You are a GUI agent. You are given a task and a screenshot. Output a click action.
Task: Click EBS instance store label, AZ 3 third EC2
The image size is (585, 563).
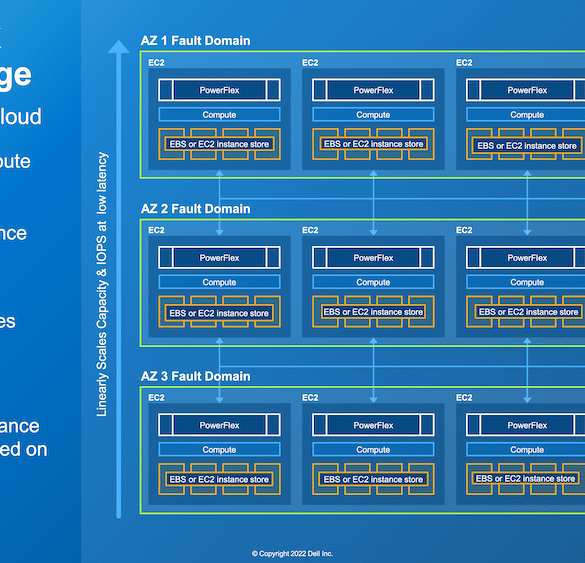(525, 478)
